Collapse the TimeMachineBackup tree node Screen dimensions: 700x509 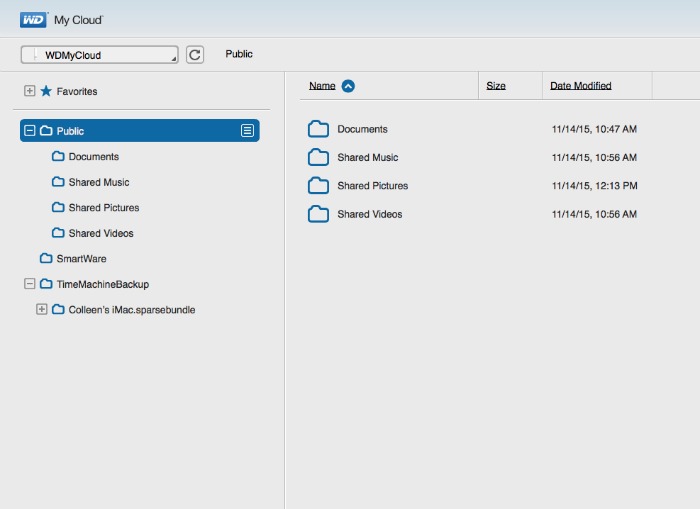click(x=29, y=284)
